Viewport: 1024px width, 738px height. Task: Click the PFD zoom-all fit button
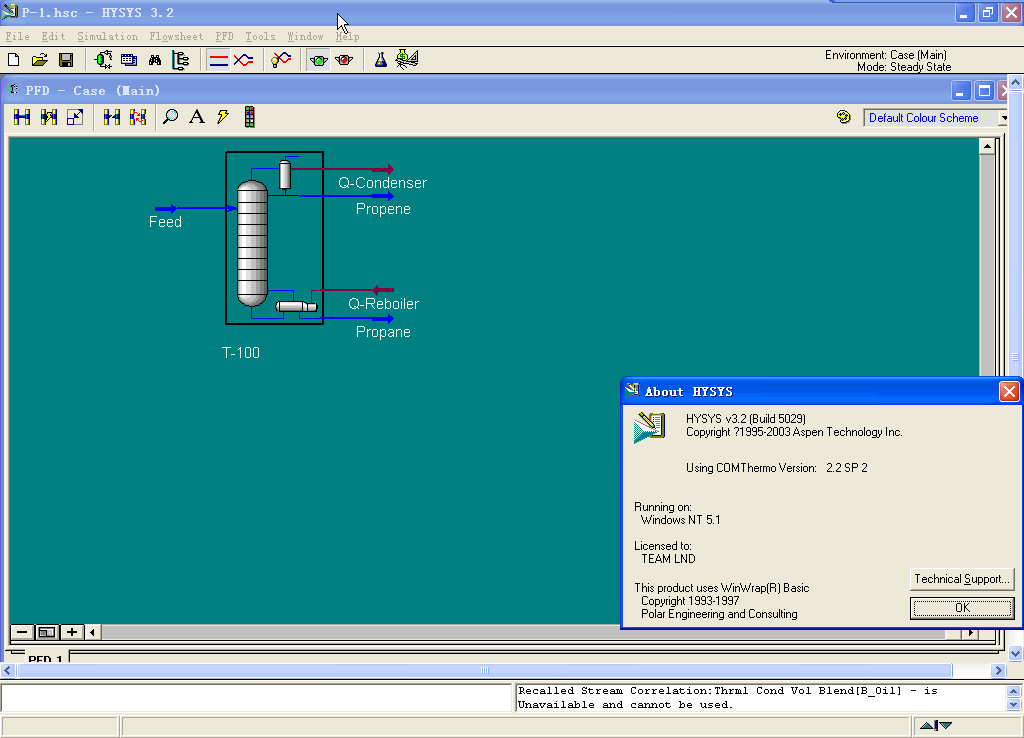point(46,632)
